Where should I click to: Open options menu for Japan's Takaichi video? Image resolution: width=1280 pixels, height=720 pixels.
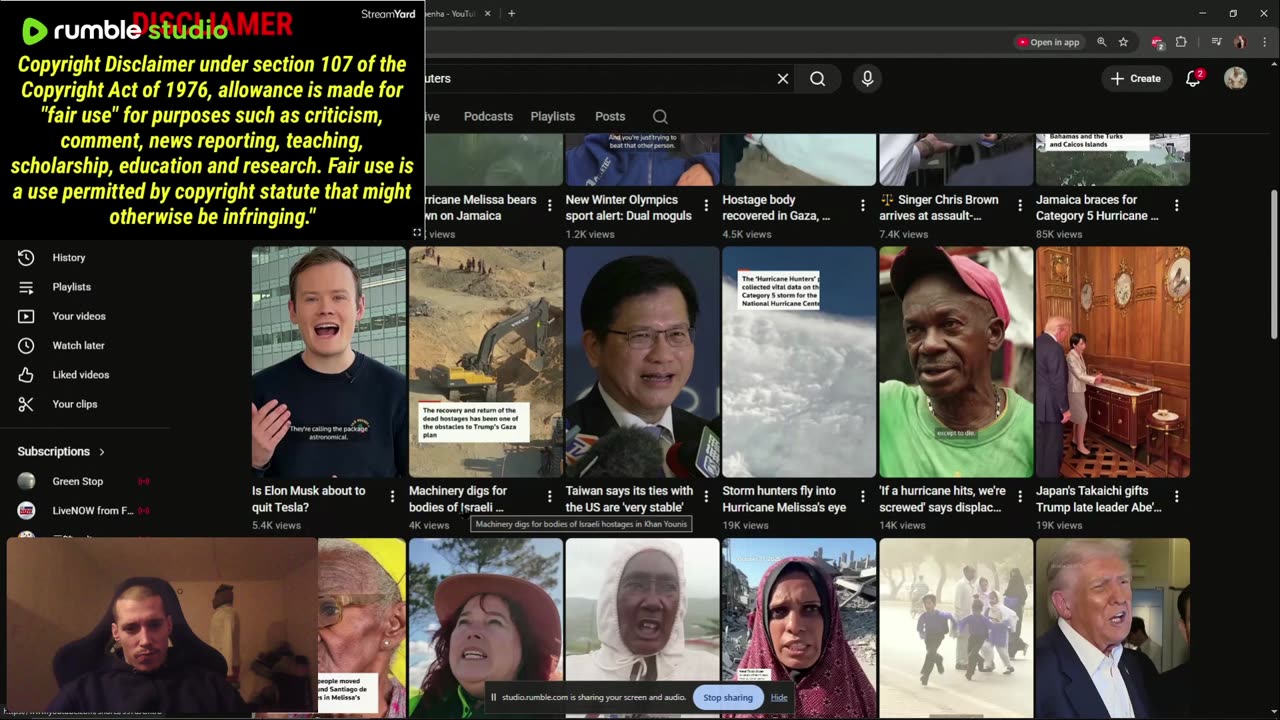pos(1176,496)
